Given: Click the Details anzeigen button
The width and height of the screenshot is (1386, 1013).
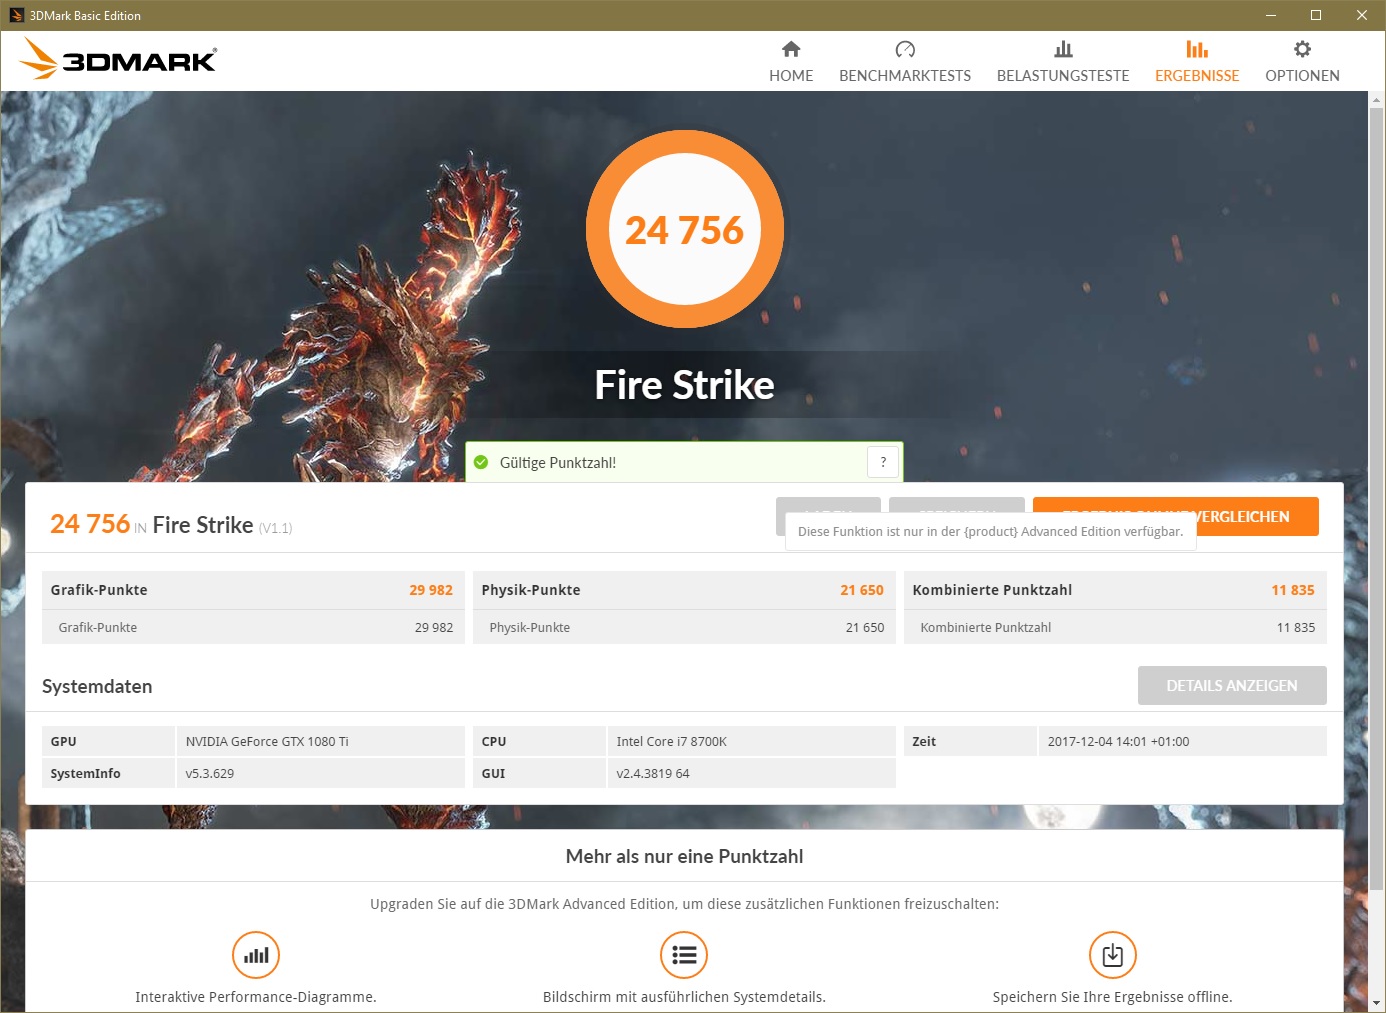Looking at the screenshot, I should click(x=1232, y=685).
